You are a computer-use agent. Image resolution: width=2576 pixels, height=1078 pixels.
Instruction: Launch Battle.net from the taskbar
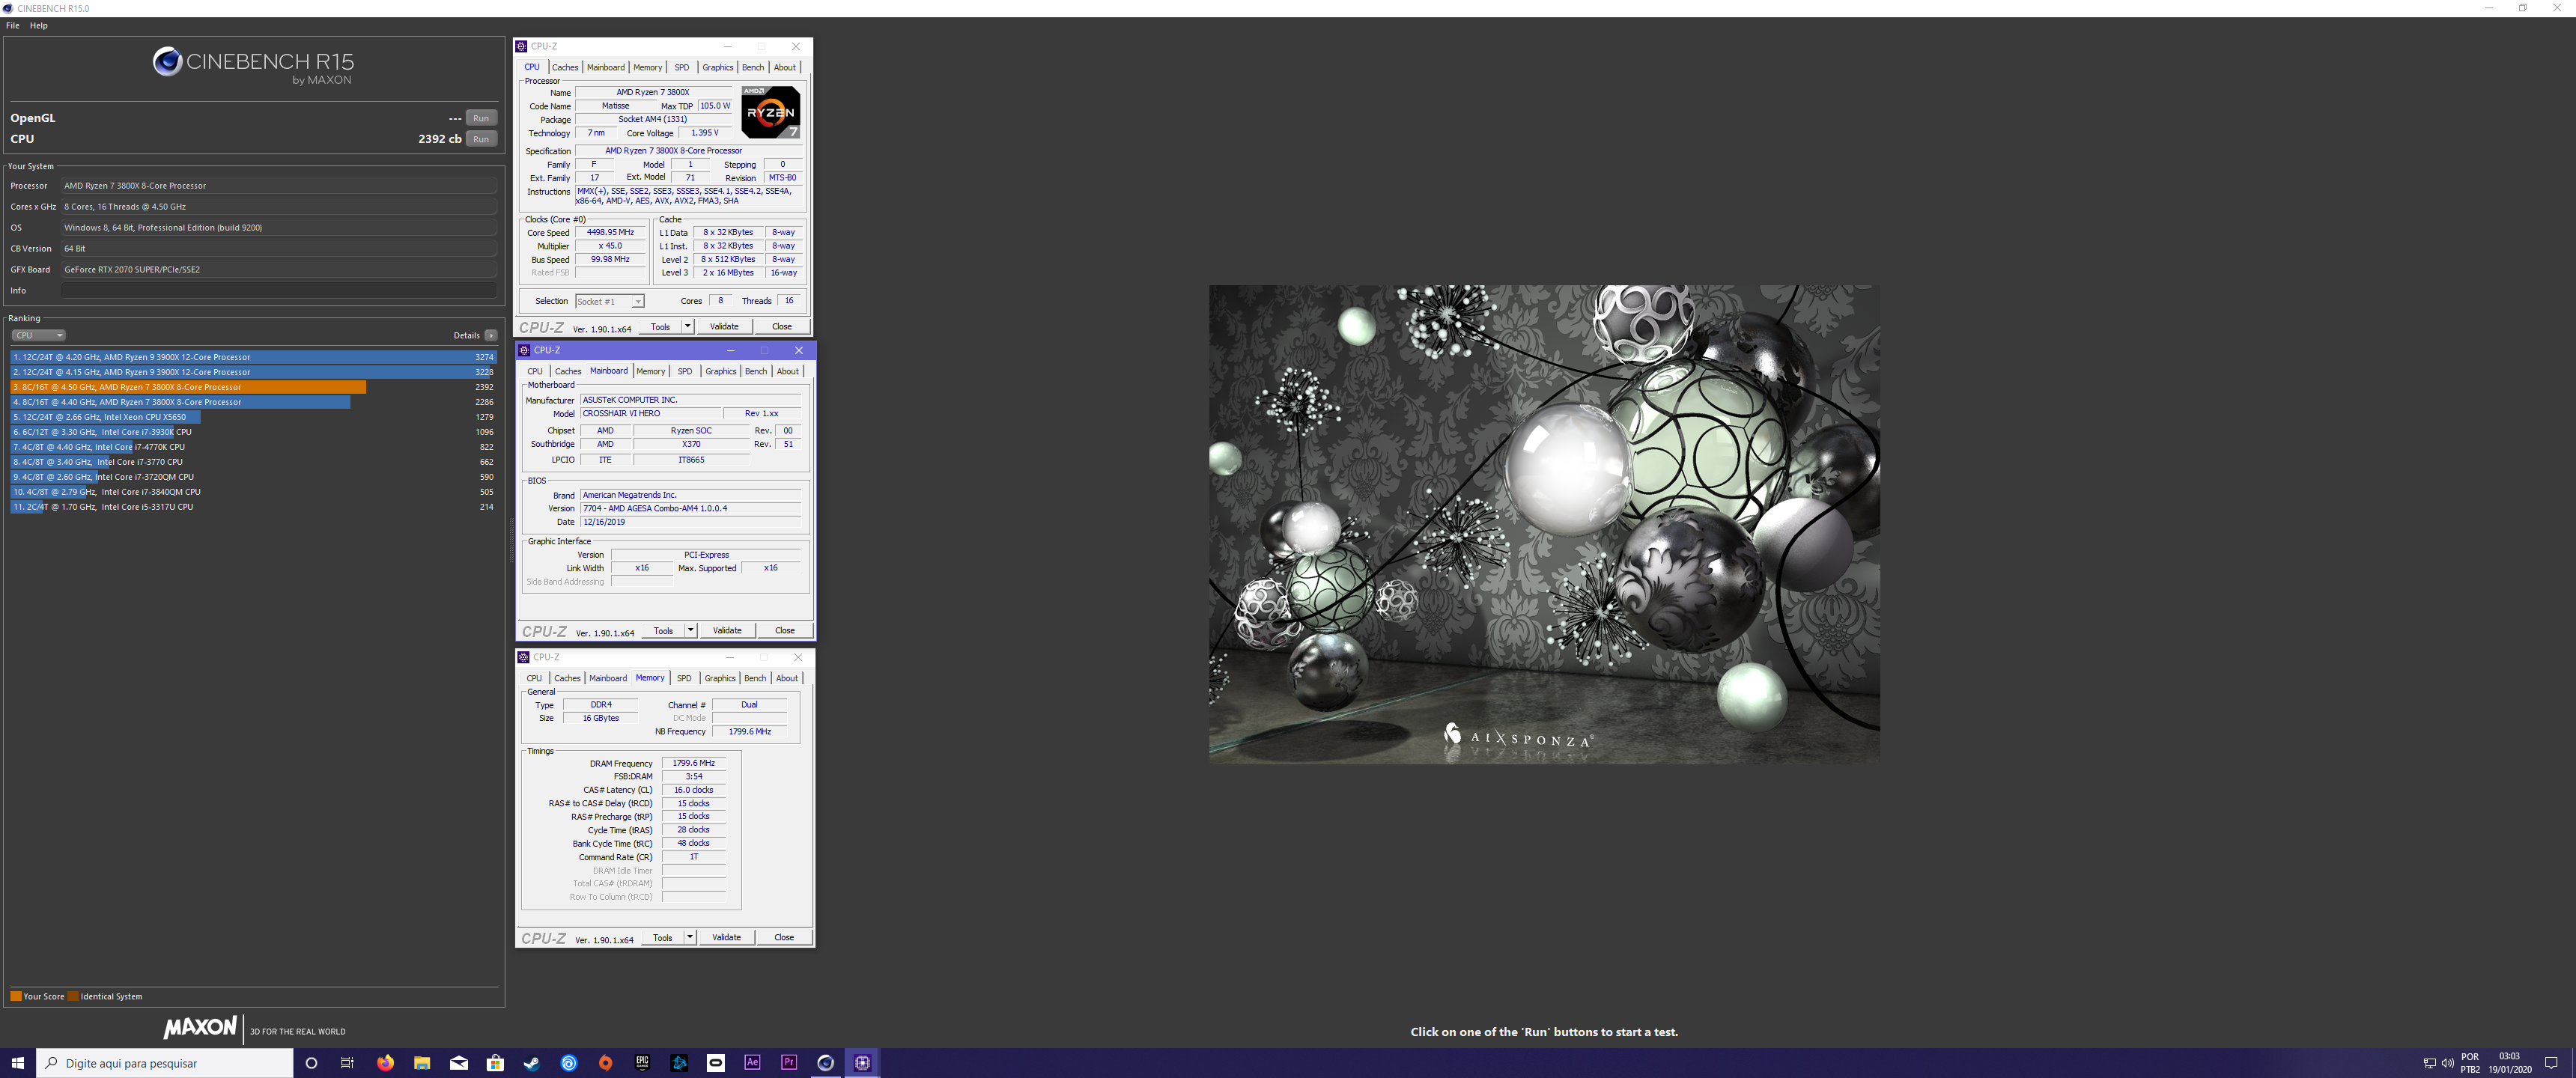point(679,1063)
